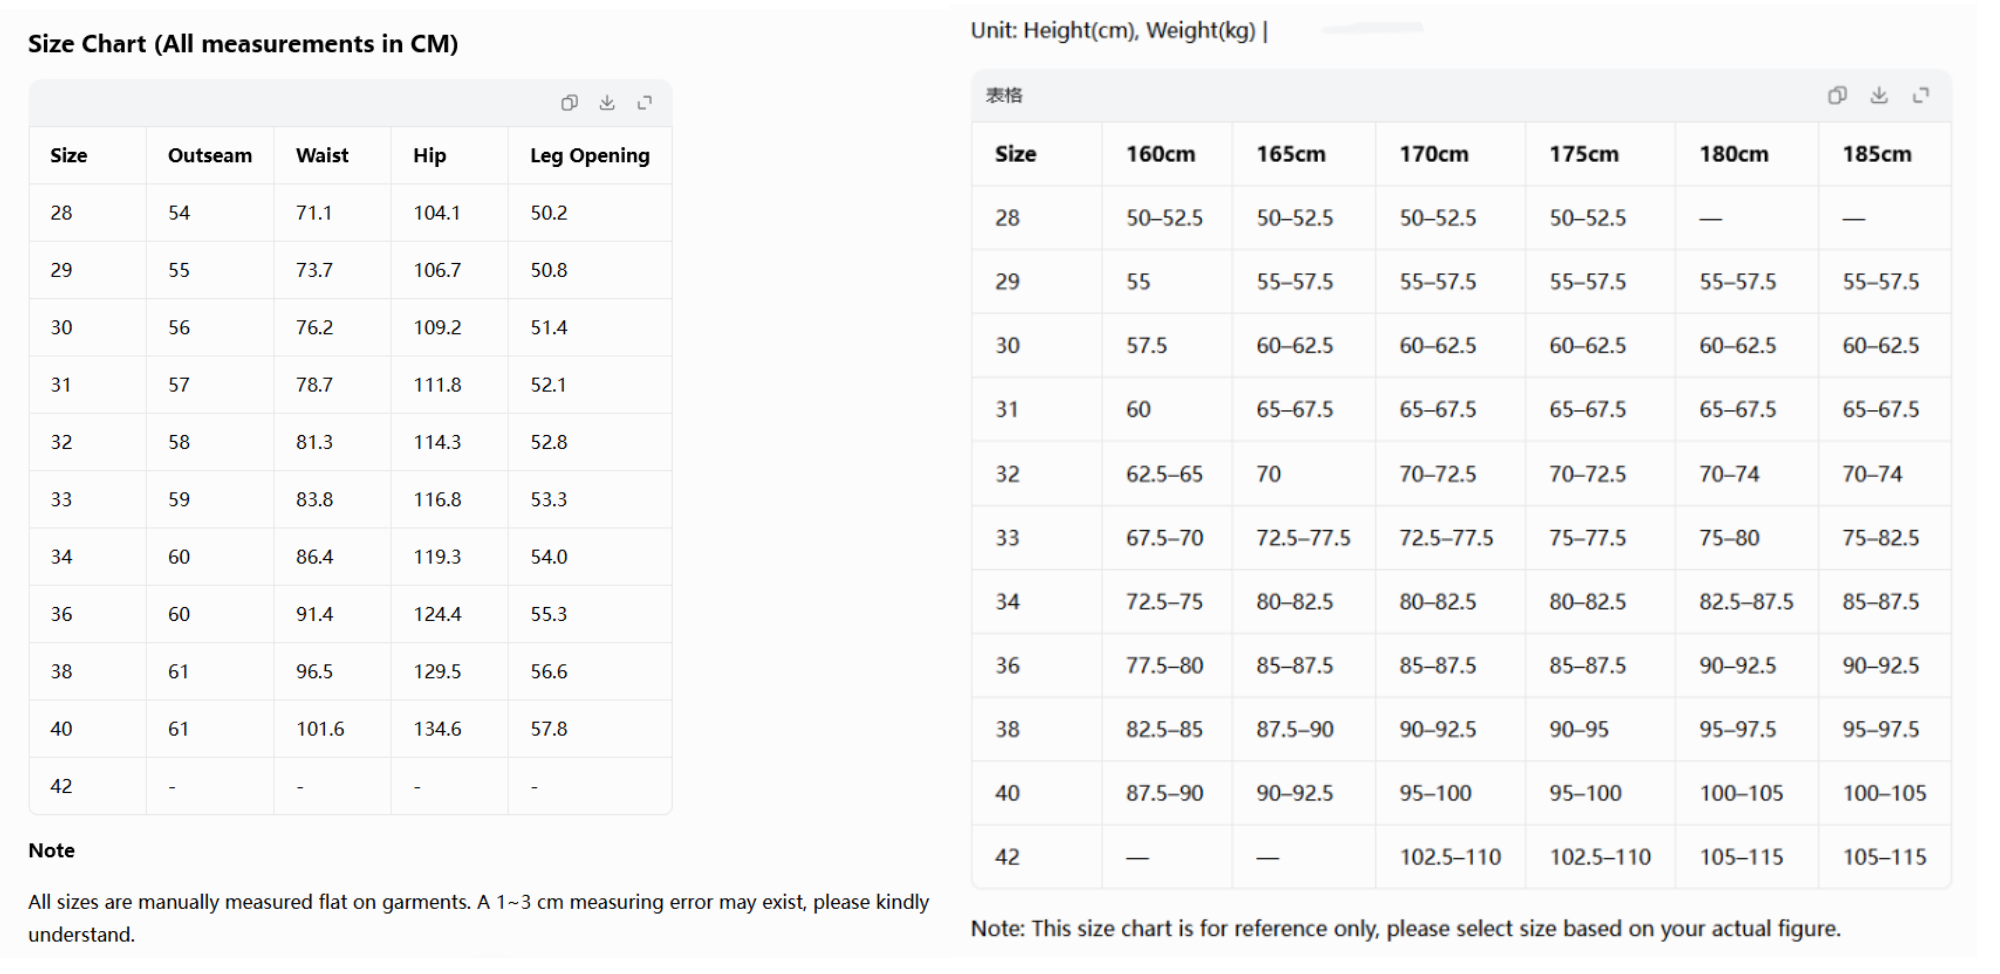Select the Hip column header
This screenshot has height=974, width=2000.
tap(429, 155)
